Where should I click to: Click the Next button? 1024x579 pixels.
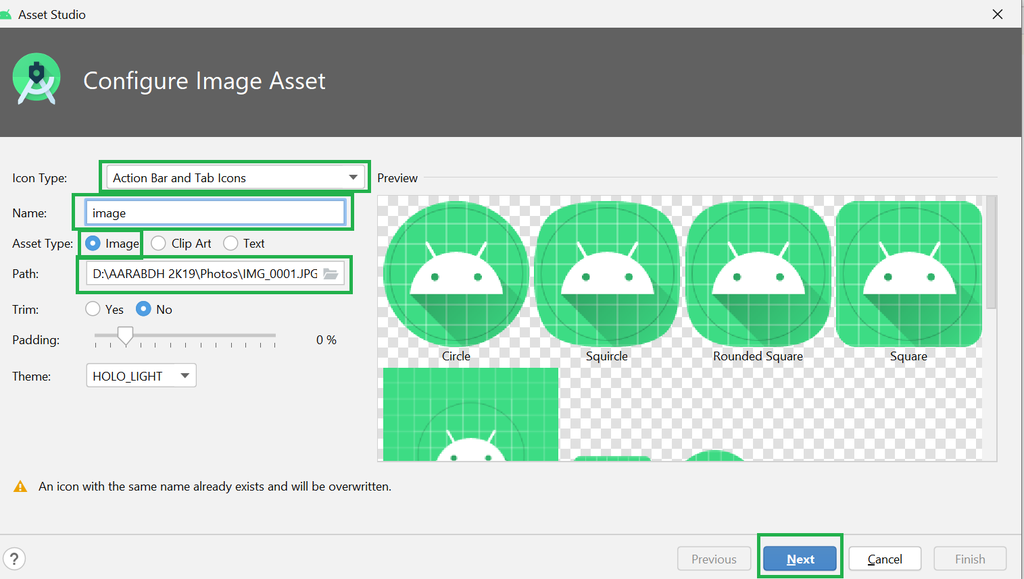[800, 559]
